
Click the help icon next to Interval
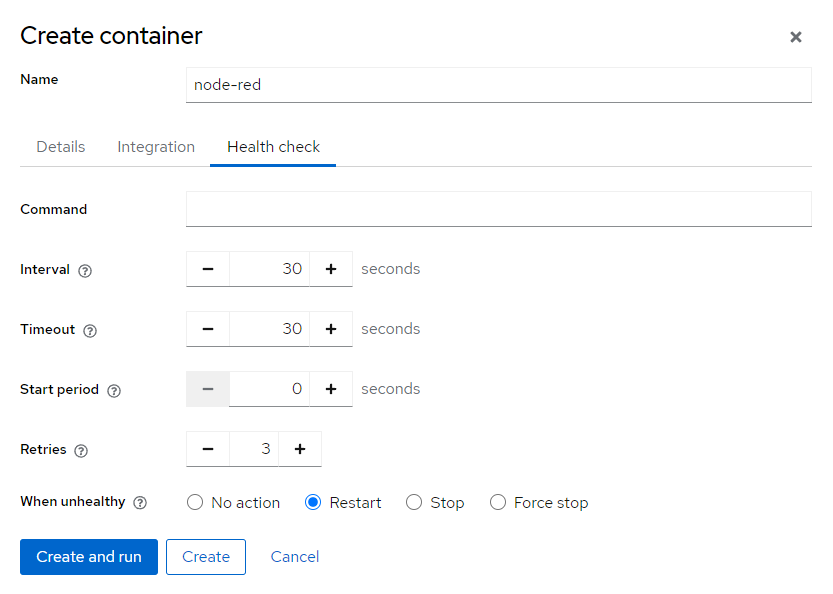coord(85,271)
